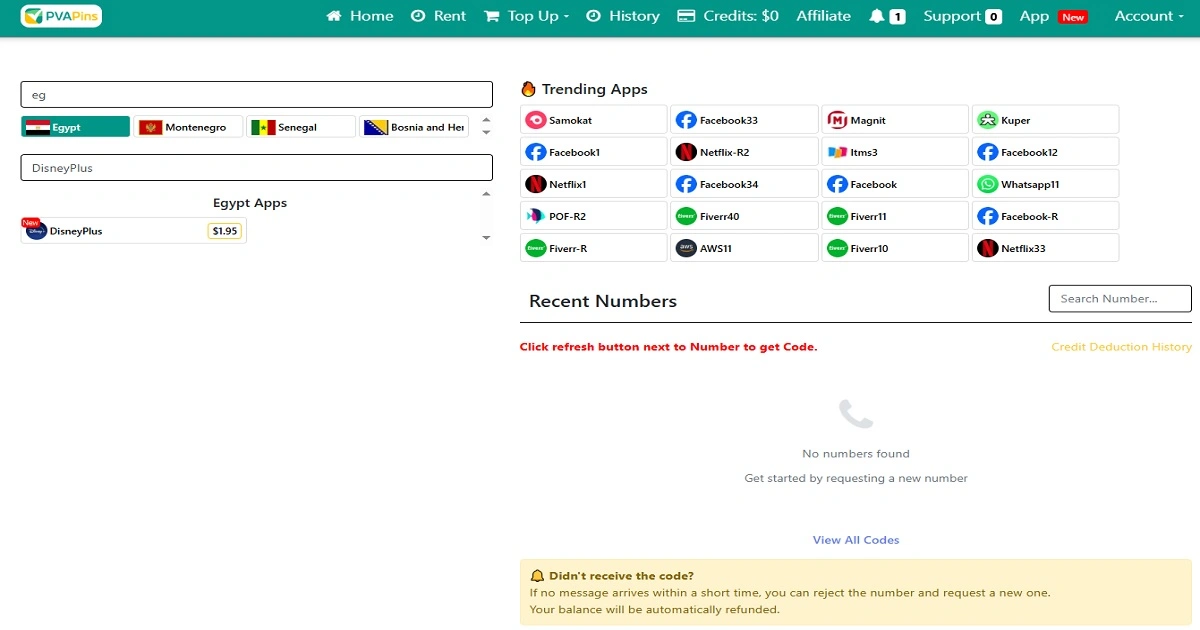Open the App New link
The image size is (1200, 630).
pos(1053,16)
